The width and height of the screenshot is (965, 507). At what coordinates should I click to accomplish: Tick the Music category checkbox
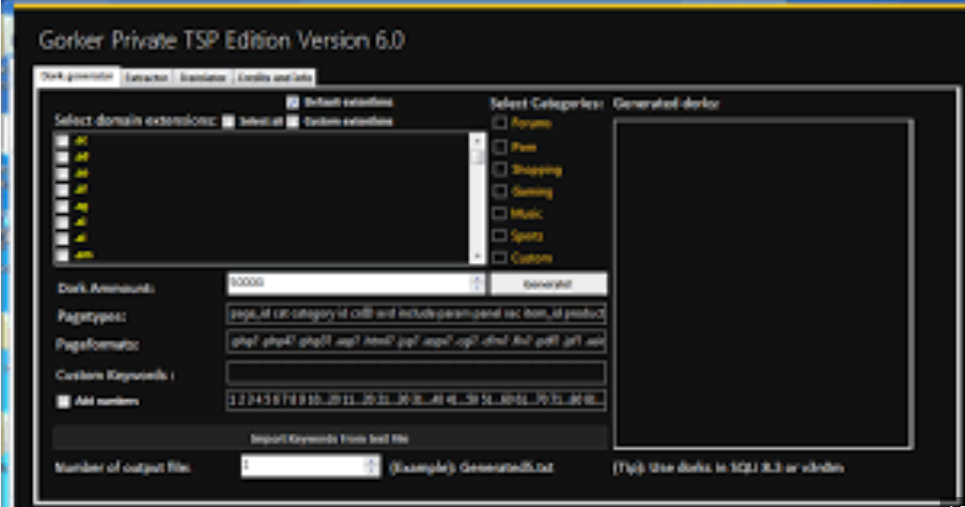coord(500,214)
